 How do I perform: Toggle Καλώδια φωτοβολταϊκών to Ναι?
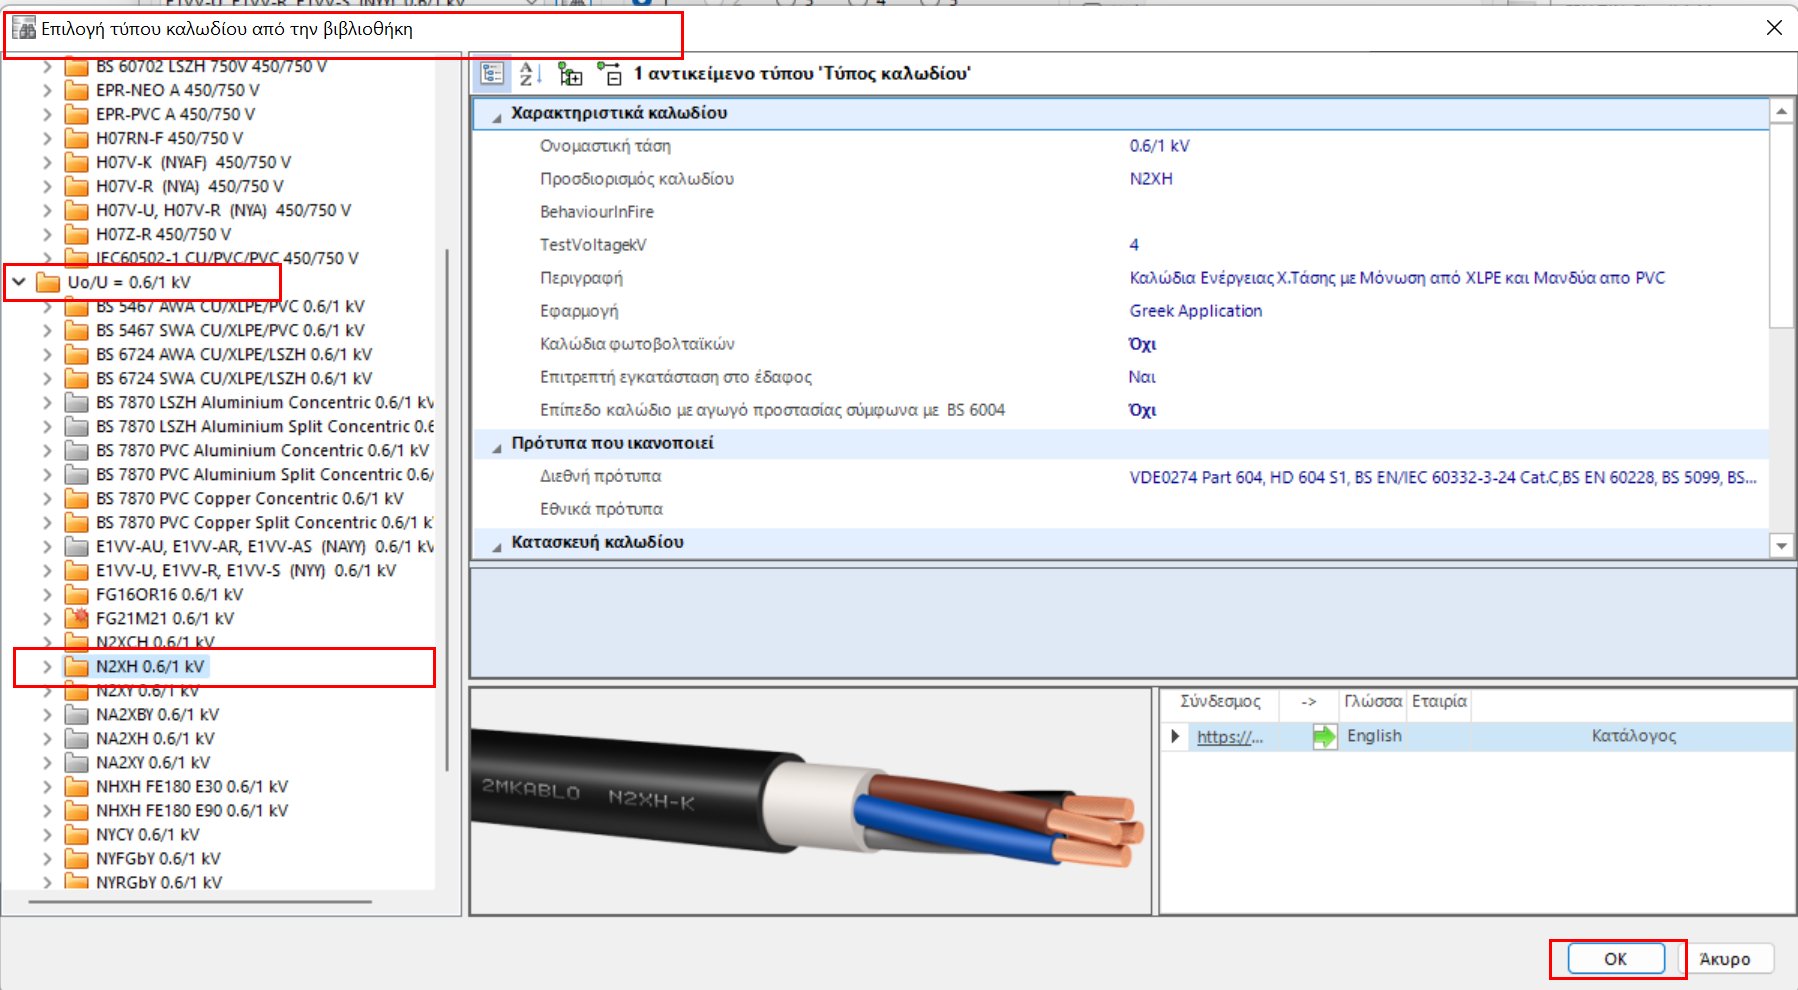(1143, 344)
